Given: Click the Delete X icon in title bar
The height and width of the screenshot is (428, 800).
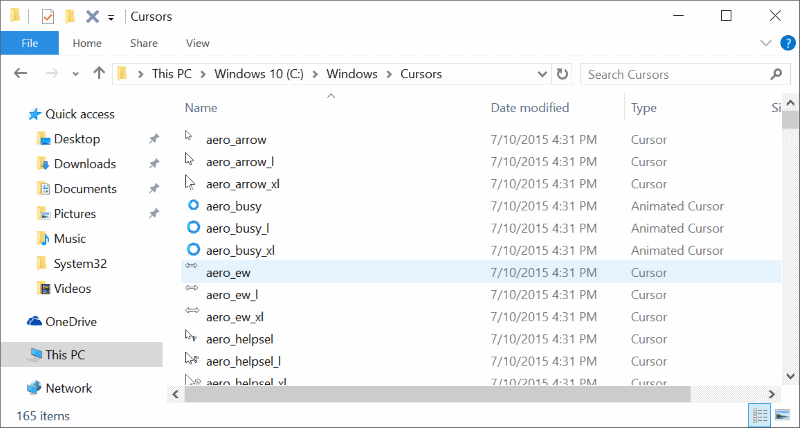Looking at the screenshot, I should pyautogui.click(x=92, y=17).
